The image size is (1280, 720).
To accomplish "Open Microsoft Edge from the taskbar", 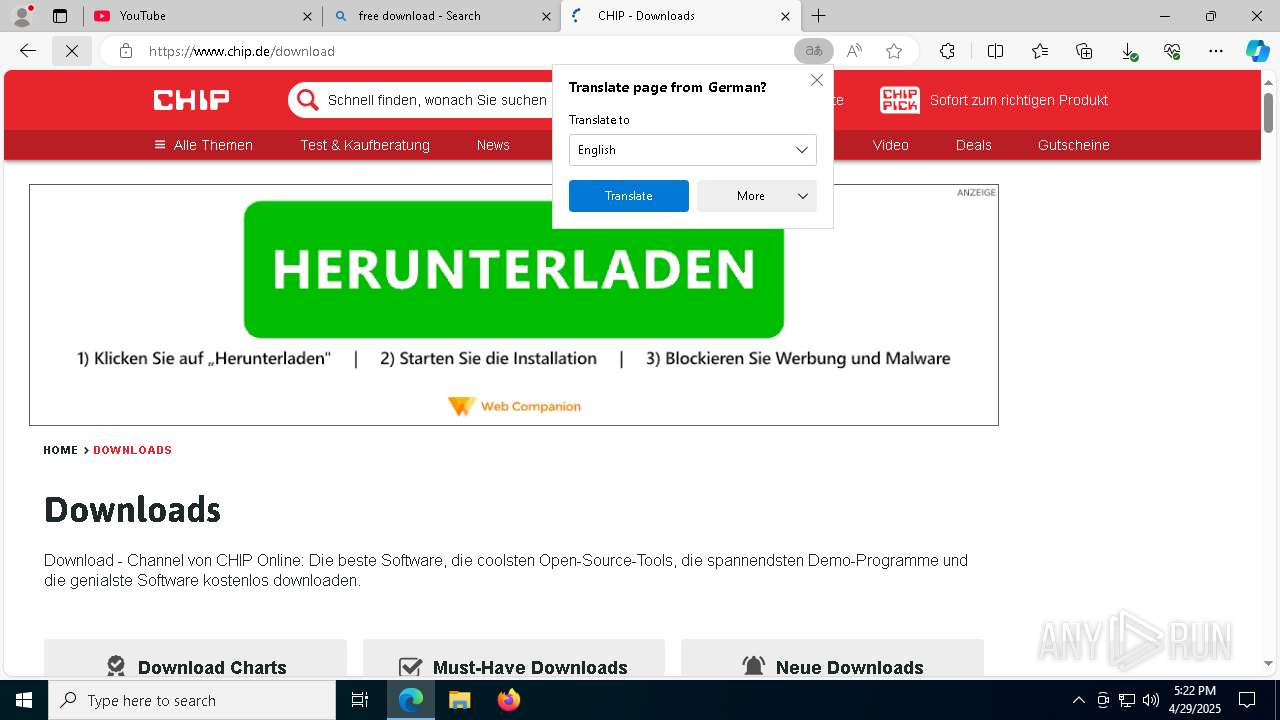I will (411, 700).
